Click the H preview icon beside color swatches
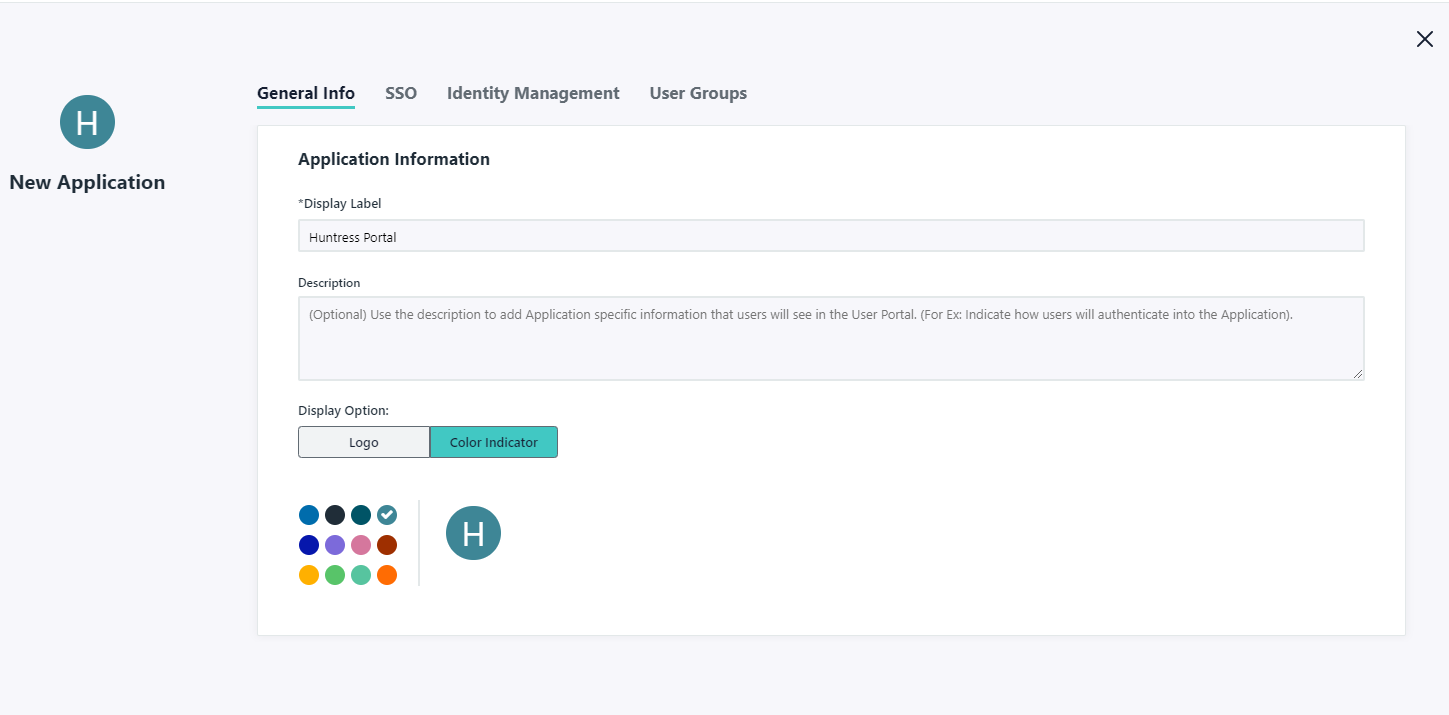Image resolution: width=1449 pixels, height=715 pixels. coord(473,532)
